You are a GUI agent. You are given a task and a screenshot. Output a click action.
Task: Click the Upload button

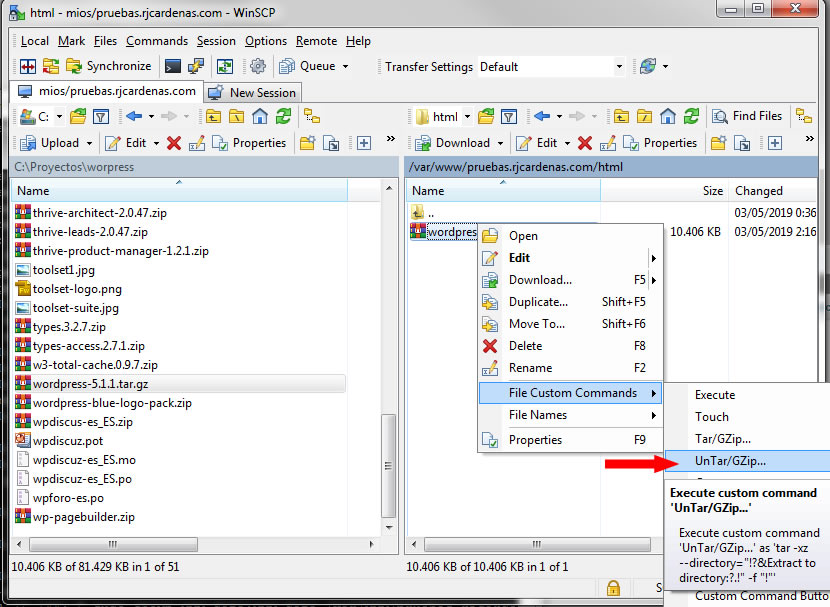click(49, 143)
